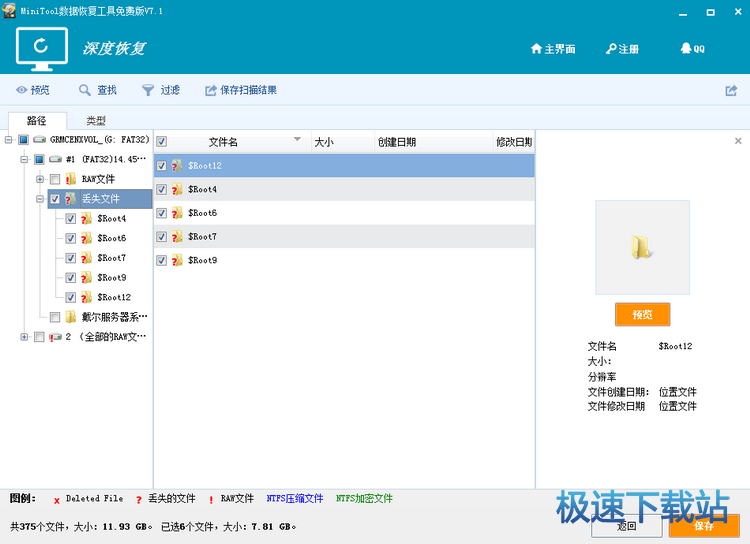Collapse the 丢失文件 tree node
The height and width of the screenshot is (544, 750).
point(40,199)
